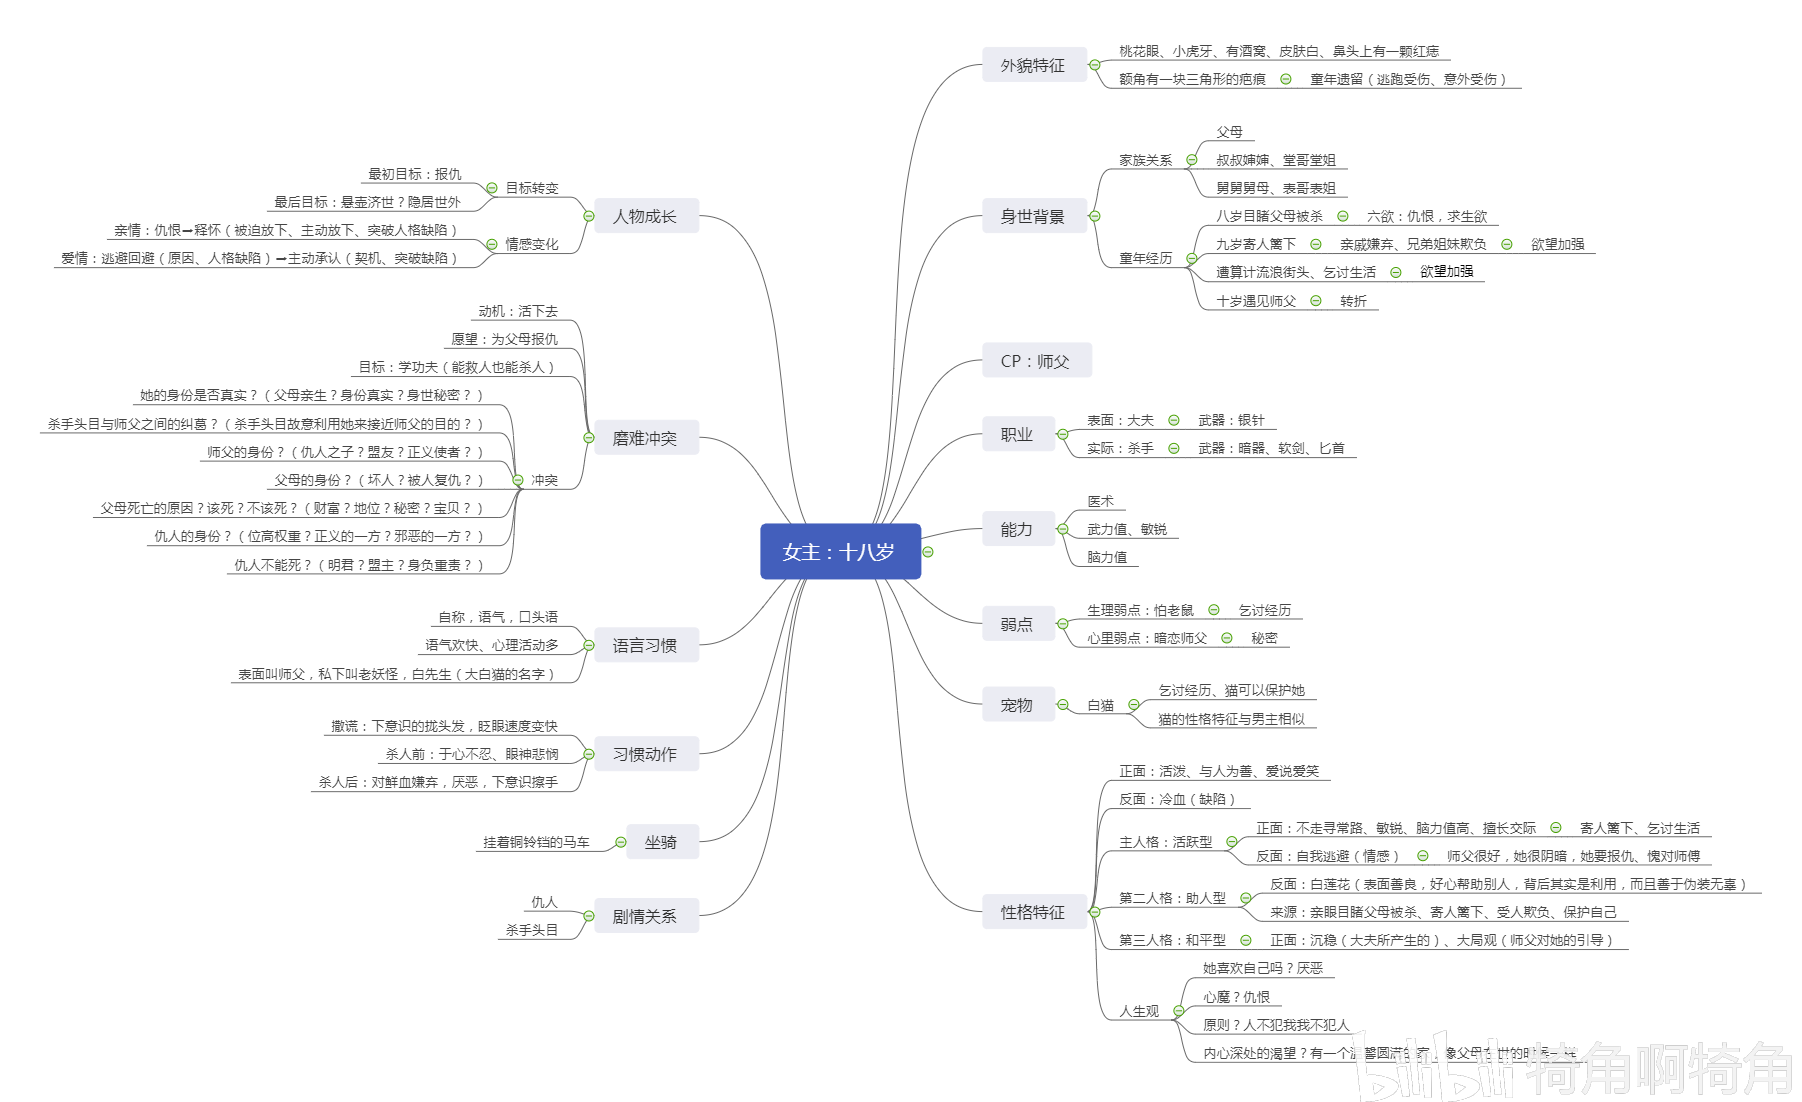Viewport: 1802px width, 1102px height.
Task: Collapse the 职业 branch toggle
Action: [1063, 434]
